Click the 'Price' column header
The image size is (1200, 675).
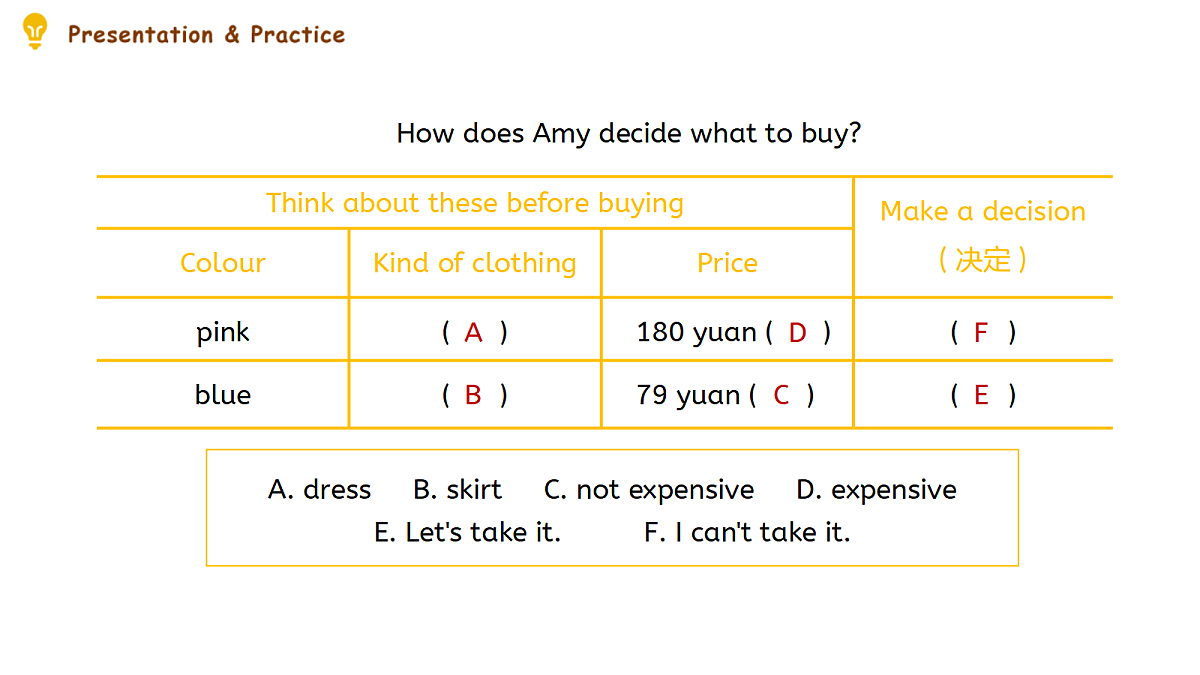coord(727,263)
